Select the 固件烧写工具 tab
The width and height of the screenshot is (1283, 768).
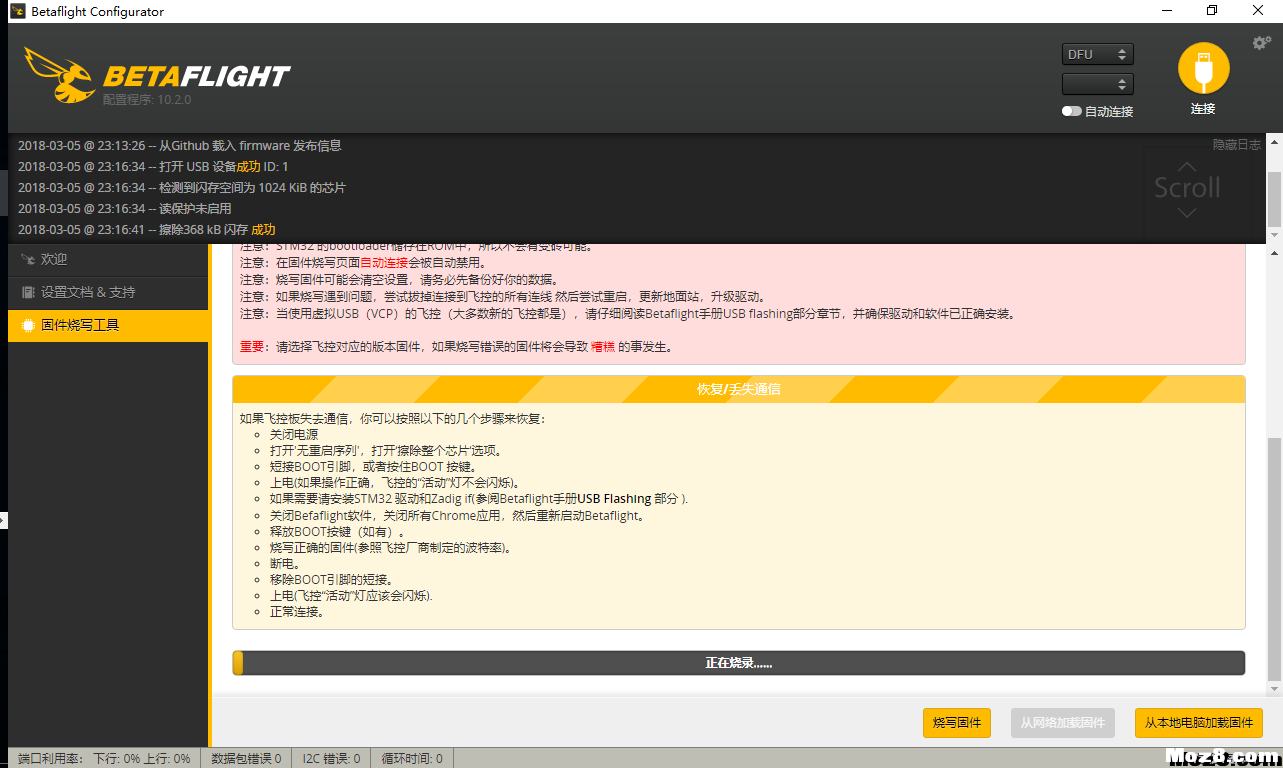point(108,325)
